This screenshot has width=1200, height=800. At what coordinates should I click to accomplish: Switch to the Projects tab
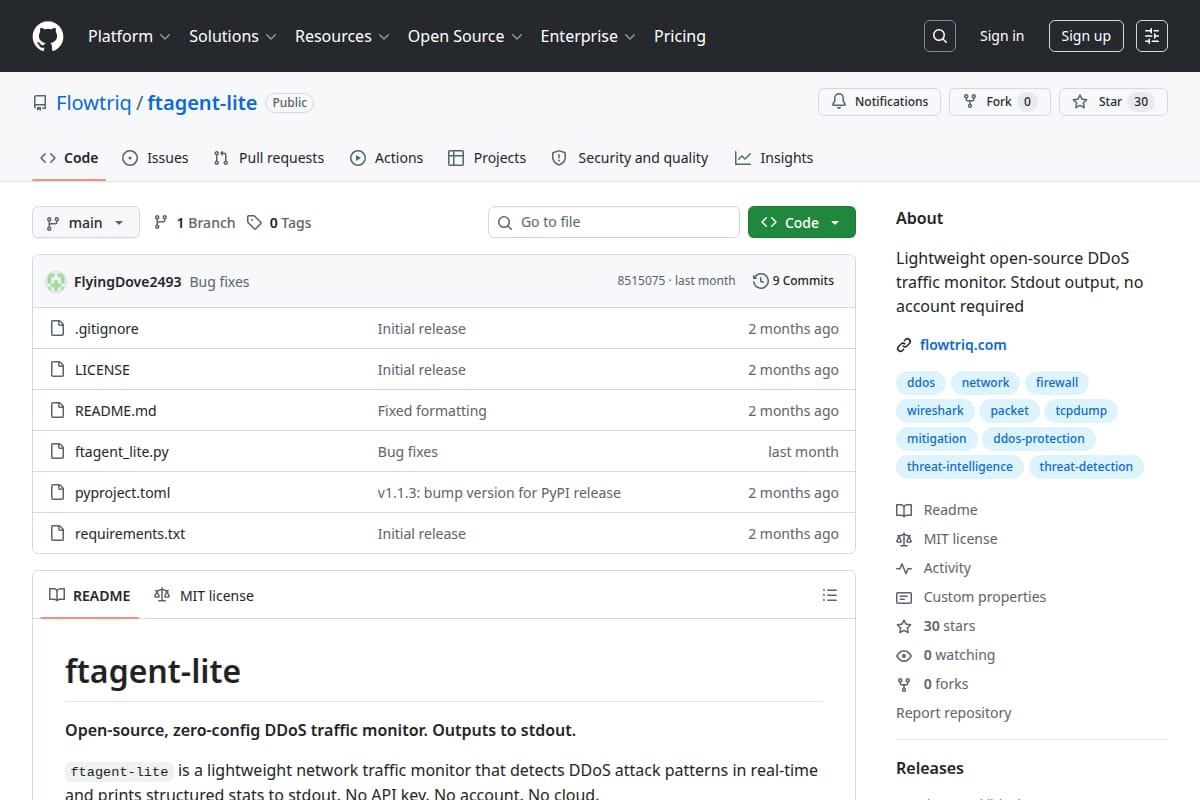click(487, 158)
